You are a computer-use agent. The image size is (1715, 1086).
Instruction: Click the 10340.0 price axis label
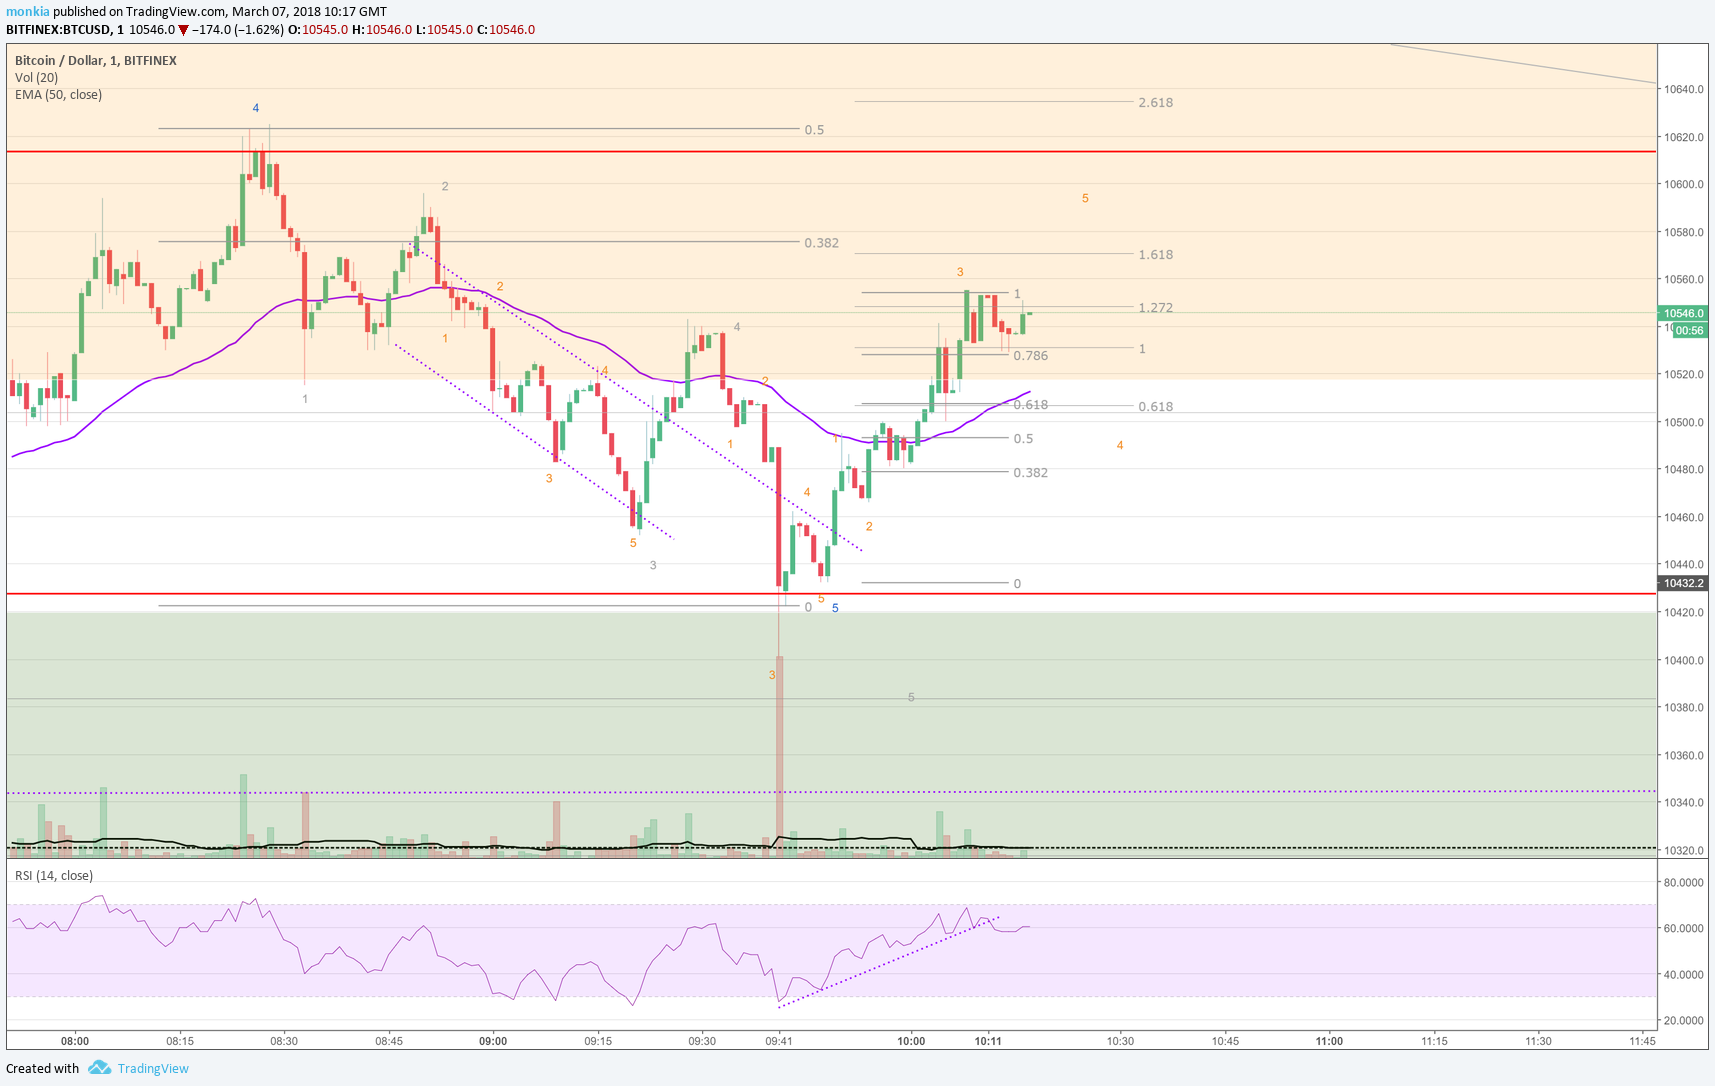pos(1682,802)
